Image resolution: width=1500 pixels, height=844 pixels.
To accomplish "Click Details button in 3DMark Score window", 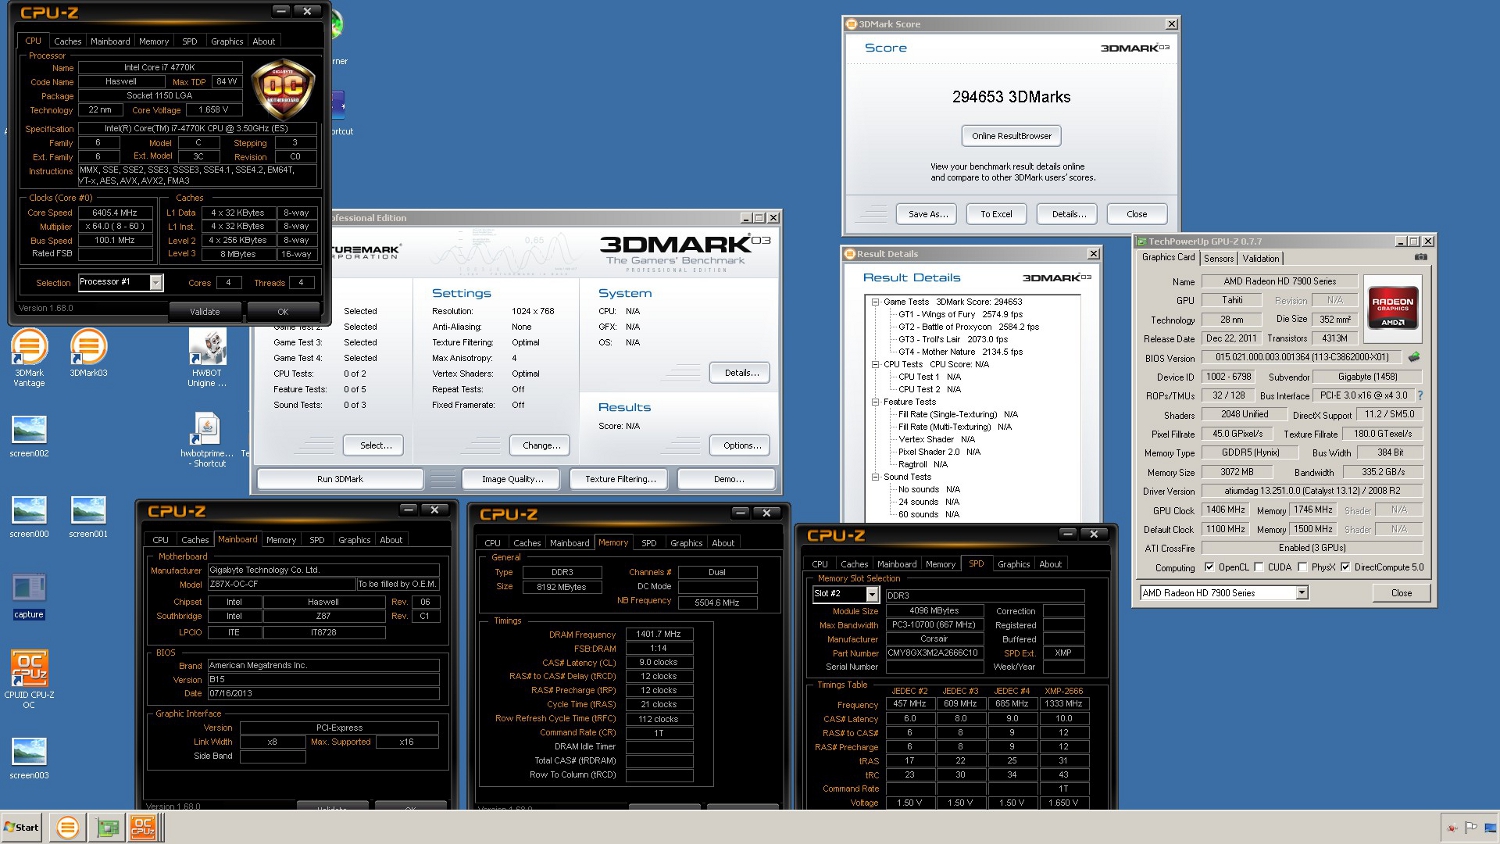I will pyautogui.click(x=1068, y=214).
